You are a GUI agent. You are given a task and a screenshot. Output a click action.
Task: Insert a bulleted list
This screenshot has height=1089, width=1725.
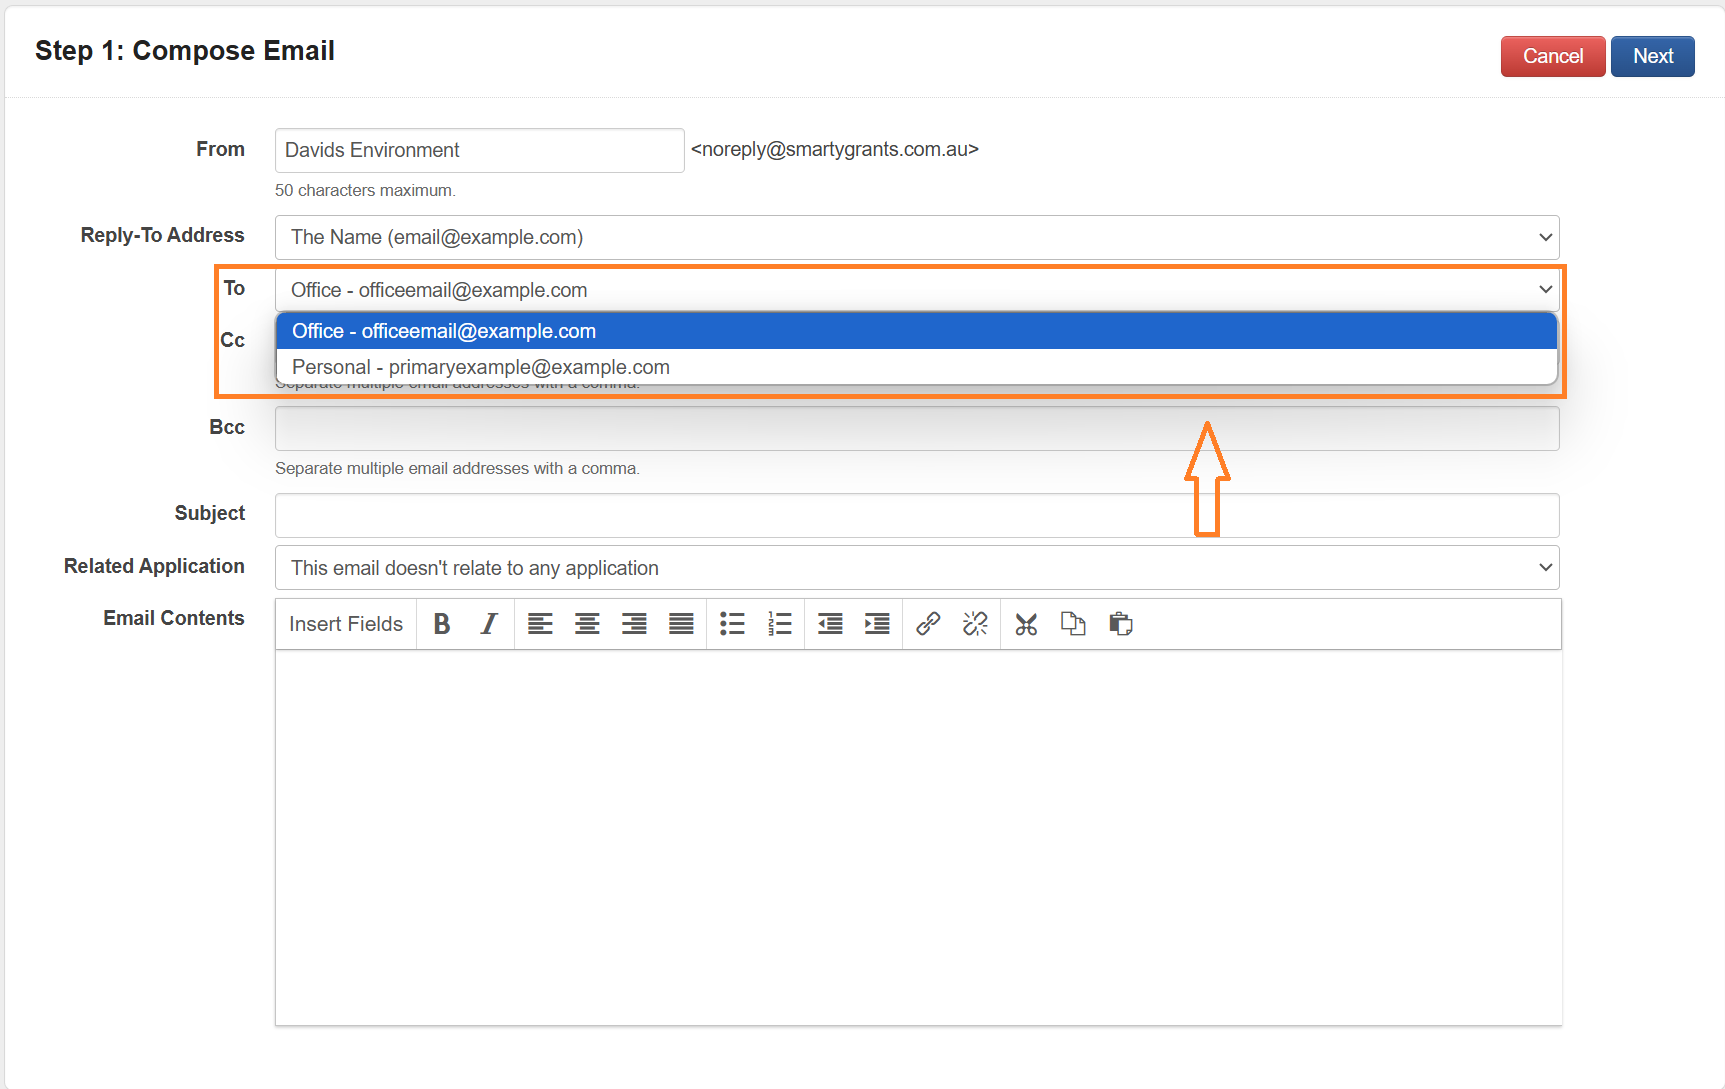pyautogui.click(x=732, y=624)
